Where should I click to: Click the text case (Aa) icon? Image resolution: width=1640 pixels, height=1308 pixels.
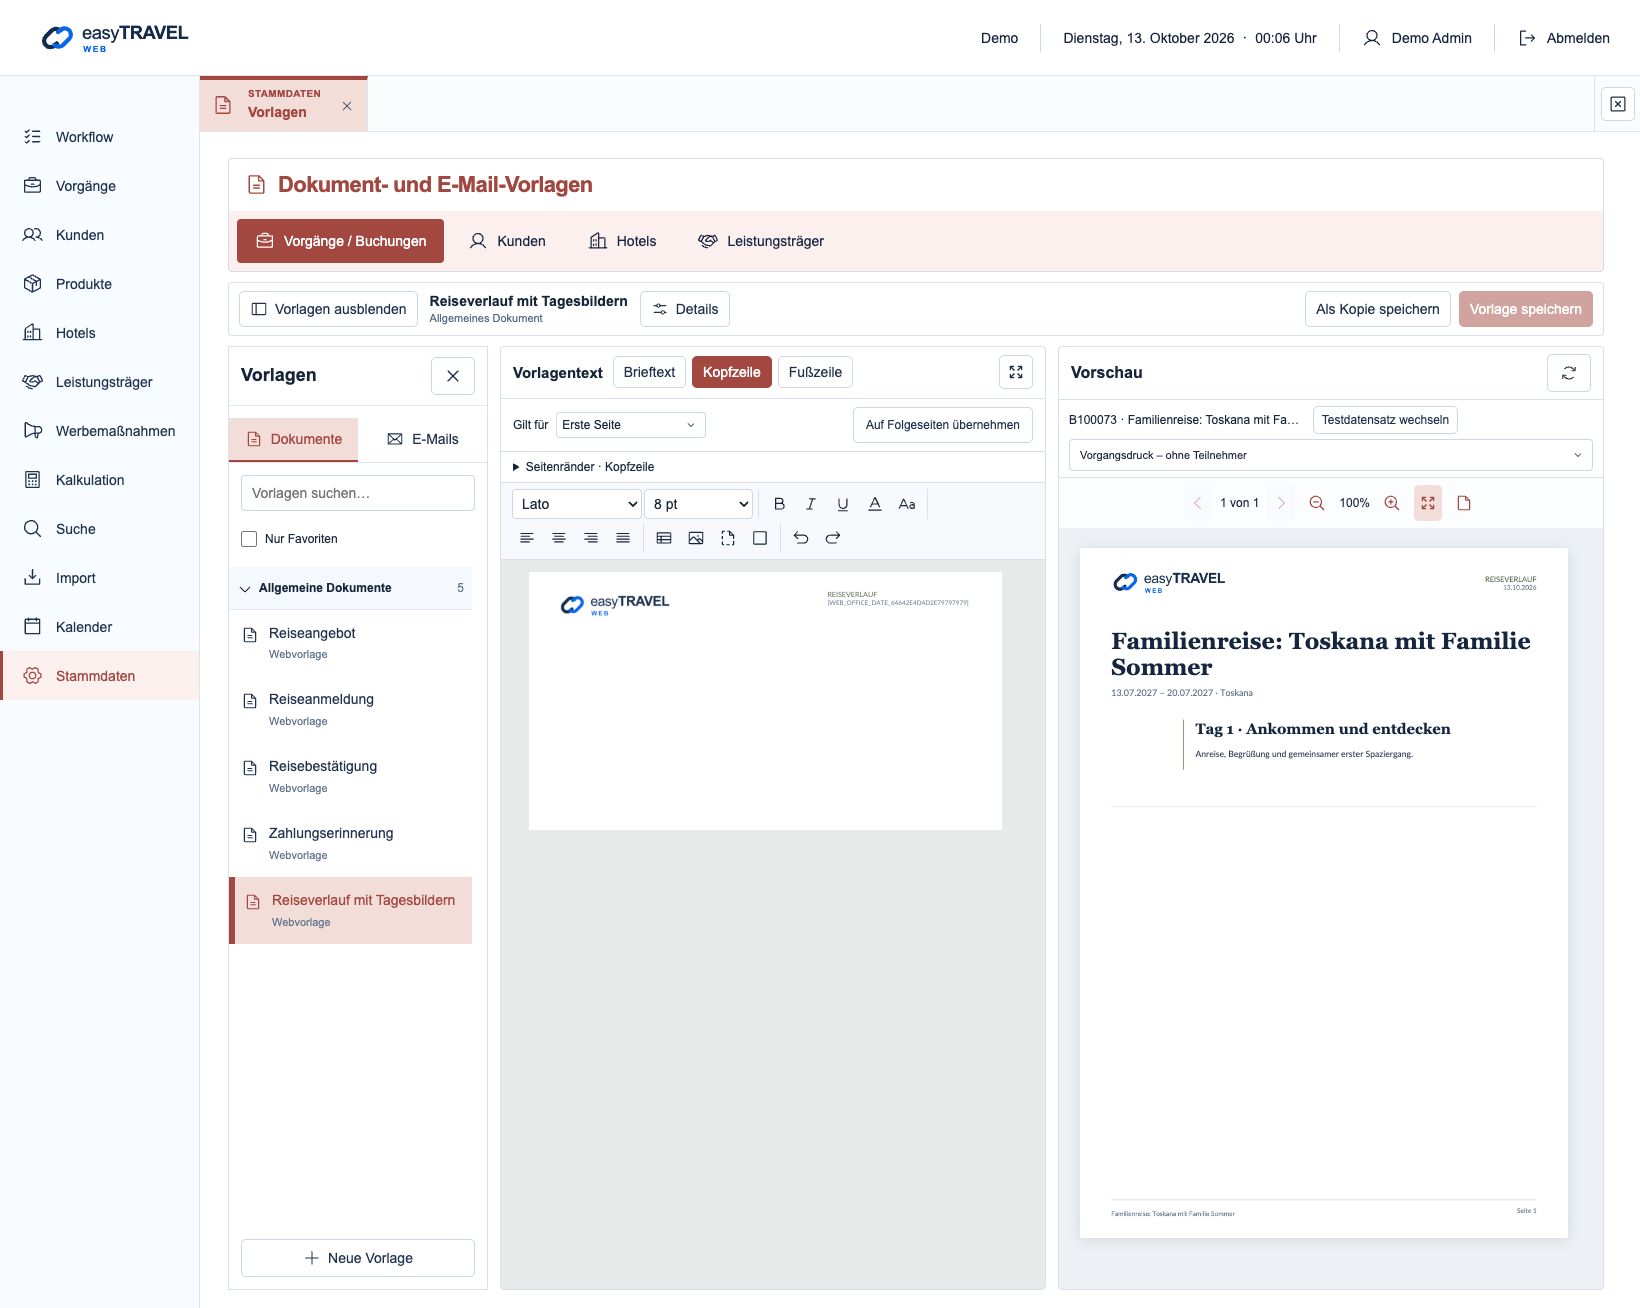pos(907,504)
